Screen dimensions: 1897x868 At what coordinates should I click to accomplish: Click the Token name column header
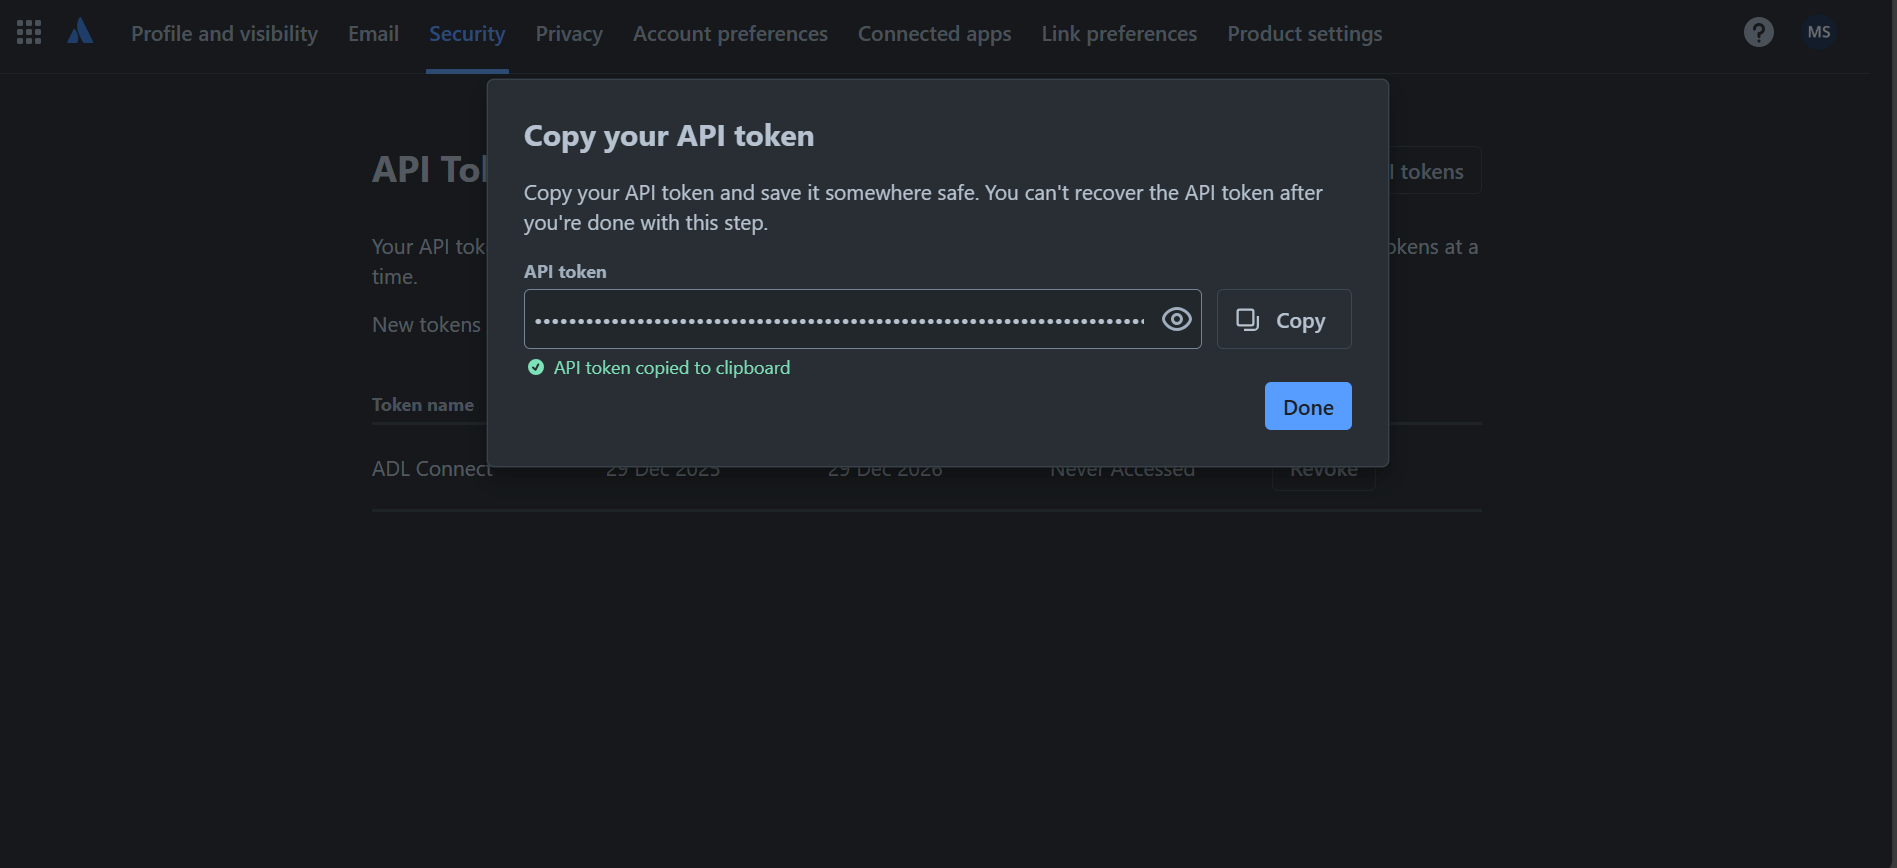point(423,405)
